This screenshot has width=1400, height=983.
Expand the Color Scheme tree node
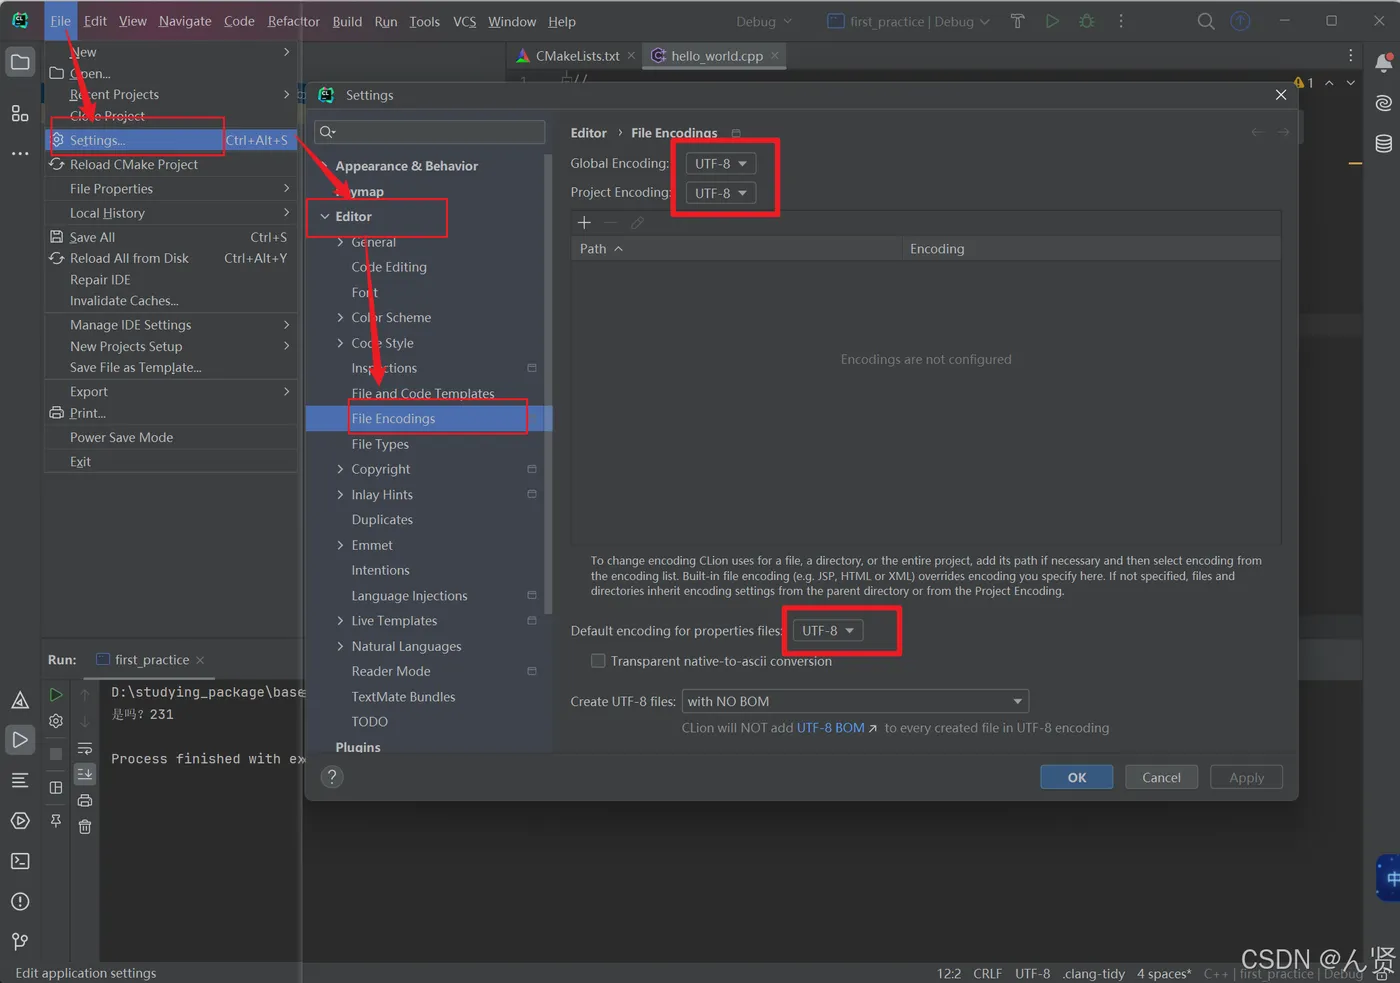tap(341, 318)
